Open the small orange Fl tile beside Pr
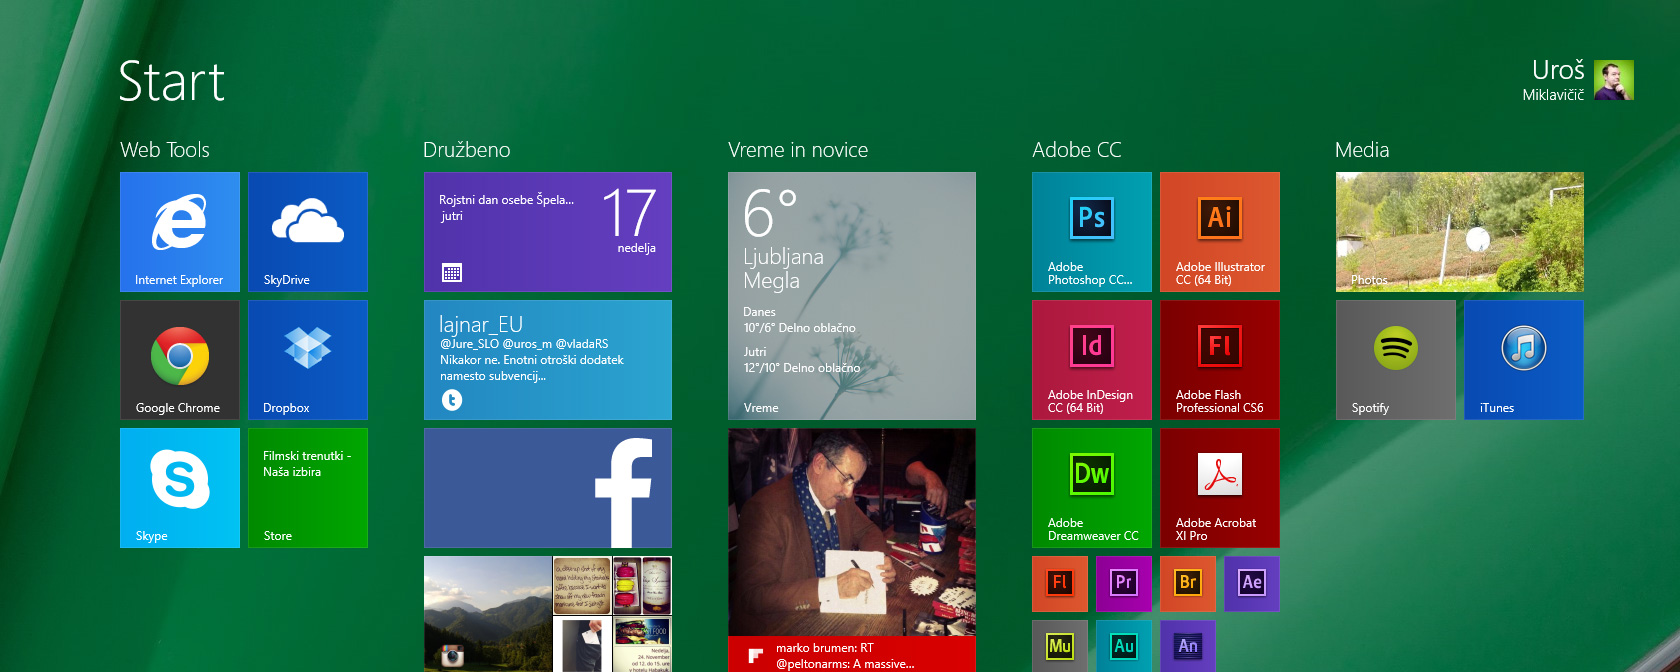 click(1060, 584)
